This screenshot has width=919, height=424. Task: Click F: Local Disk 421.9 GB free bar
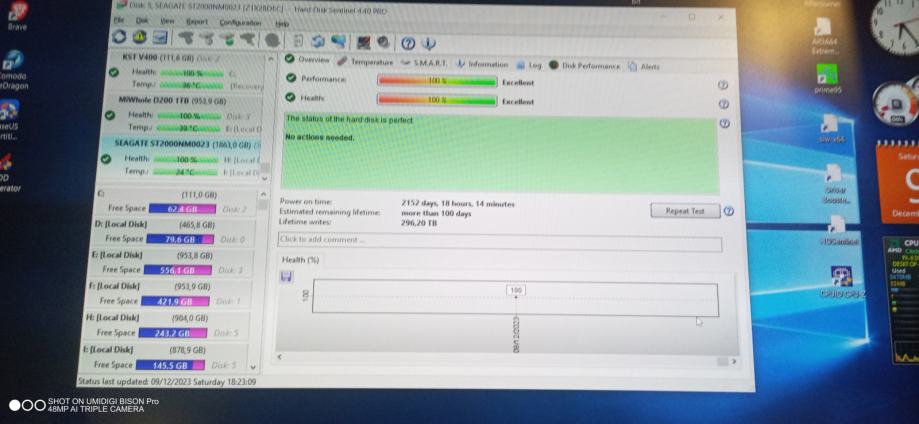[175, 301]
